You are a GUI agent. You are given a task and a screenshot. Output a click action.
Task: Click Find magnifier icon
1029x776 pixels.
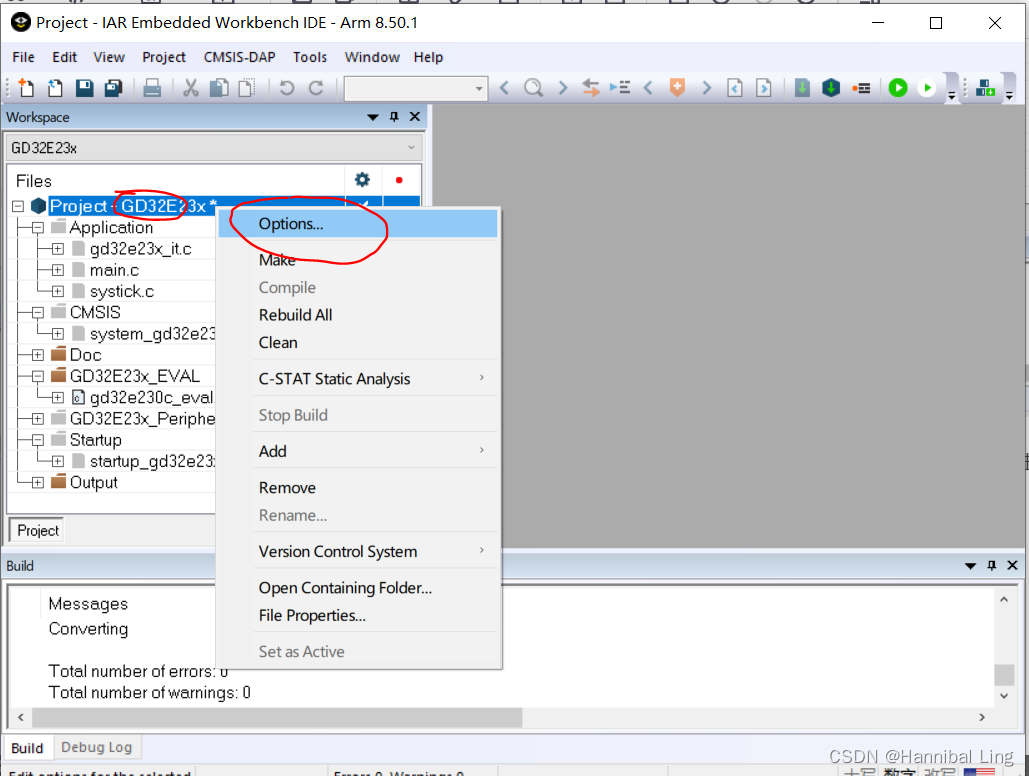[534, 87]
